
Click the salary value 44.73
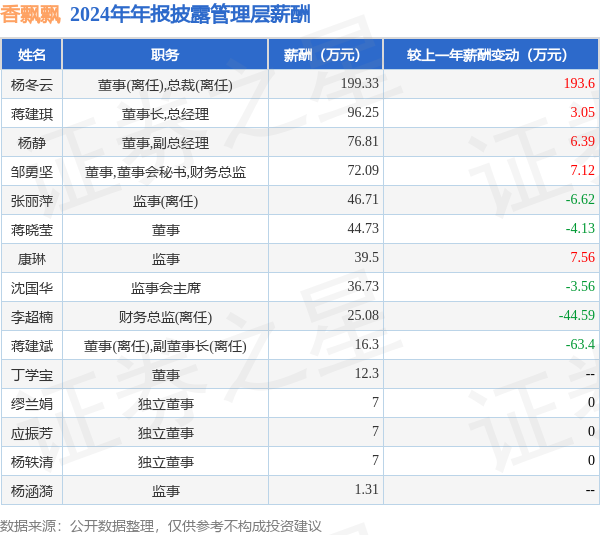[363, 228]
